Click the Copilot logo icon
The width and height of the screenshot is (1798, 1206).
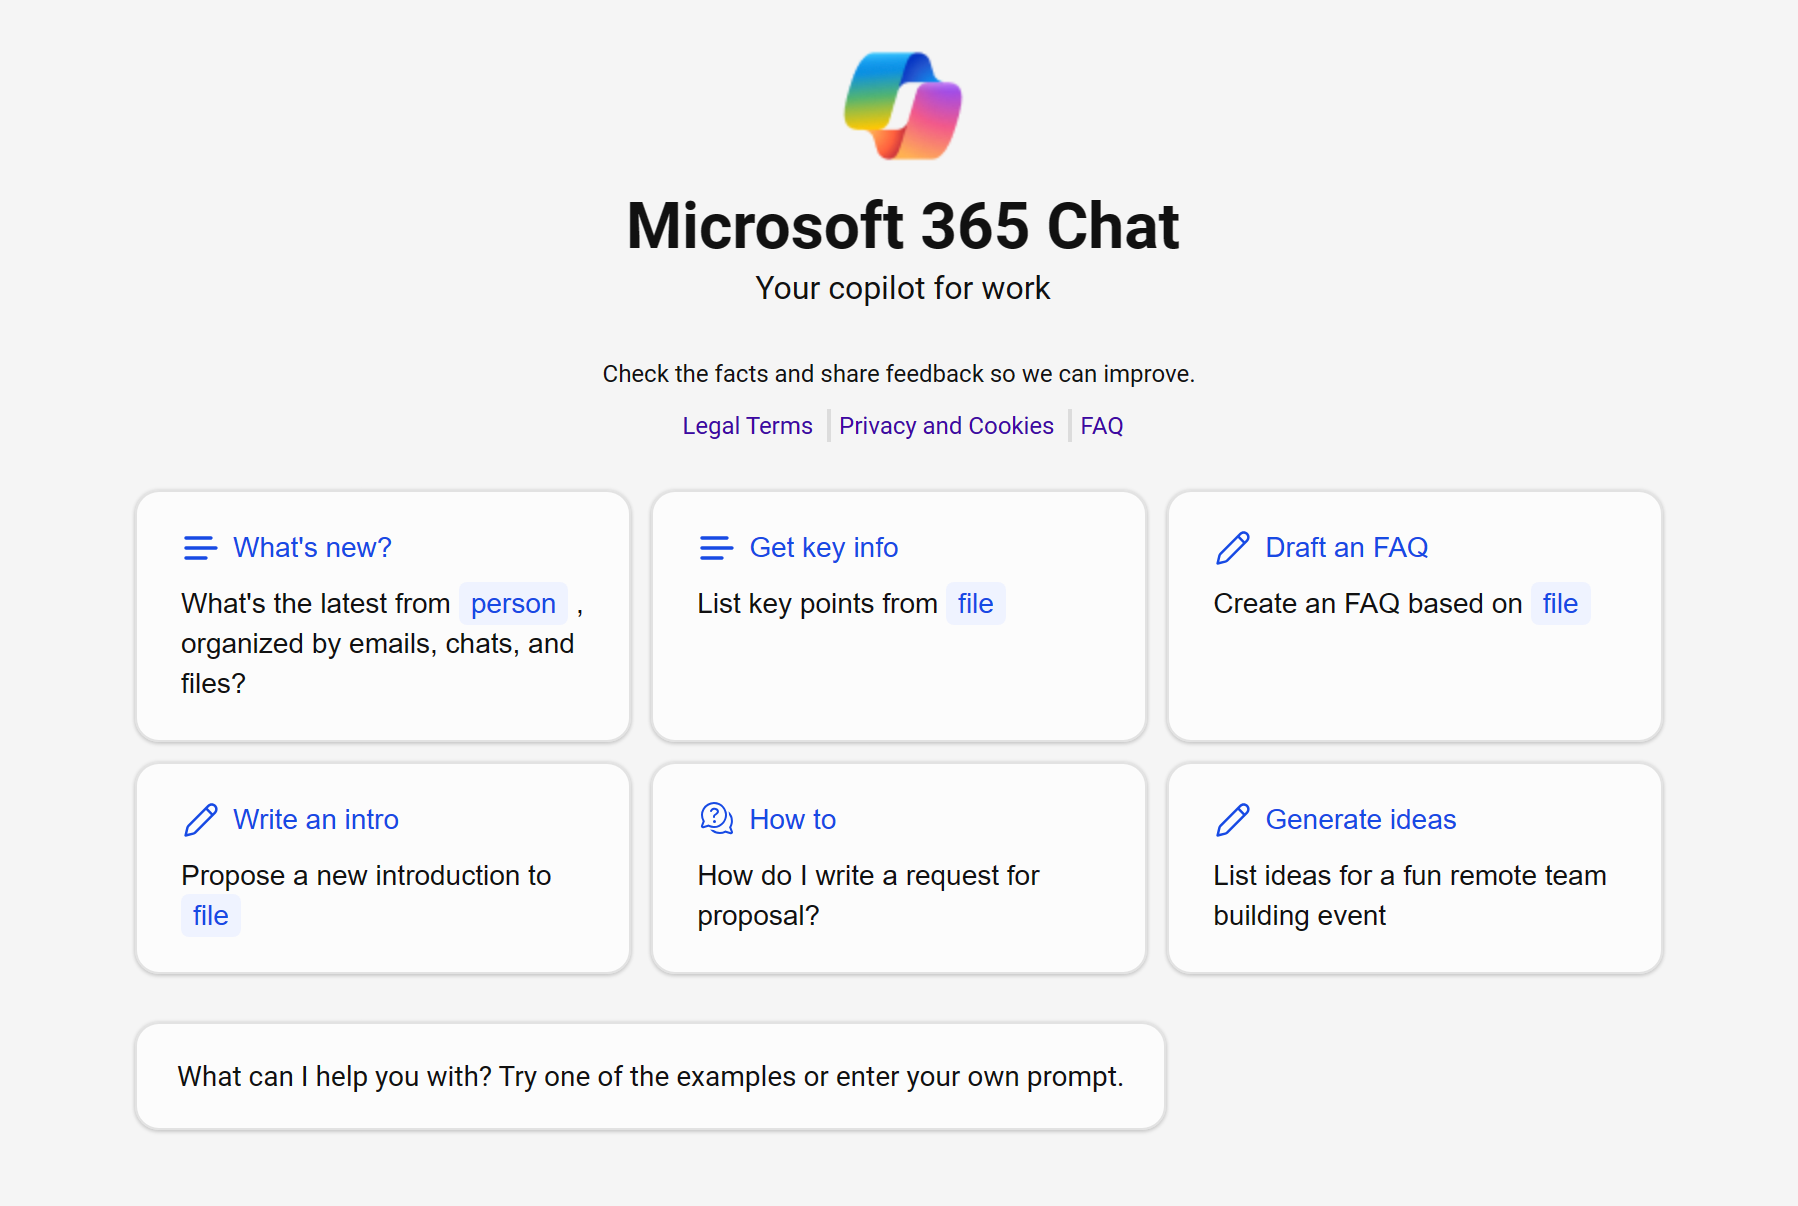click(x=900, y=105)
